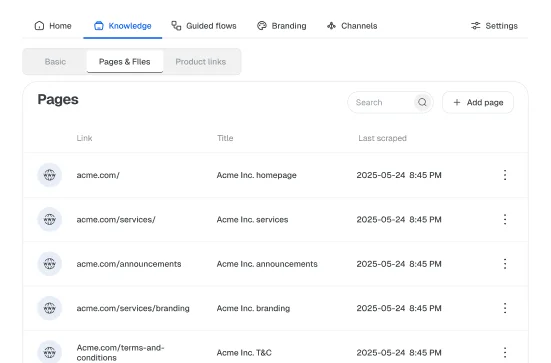Click the acme.com/announcements link text

click(129, 264)
